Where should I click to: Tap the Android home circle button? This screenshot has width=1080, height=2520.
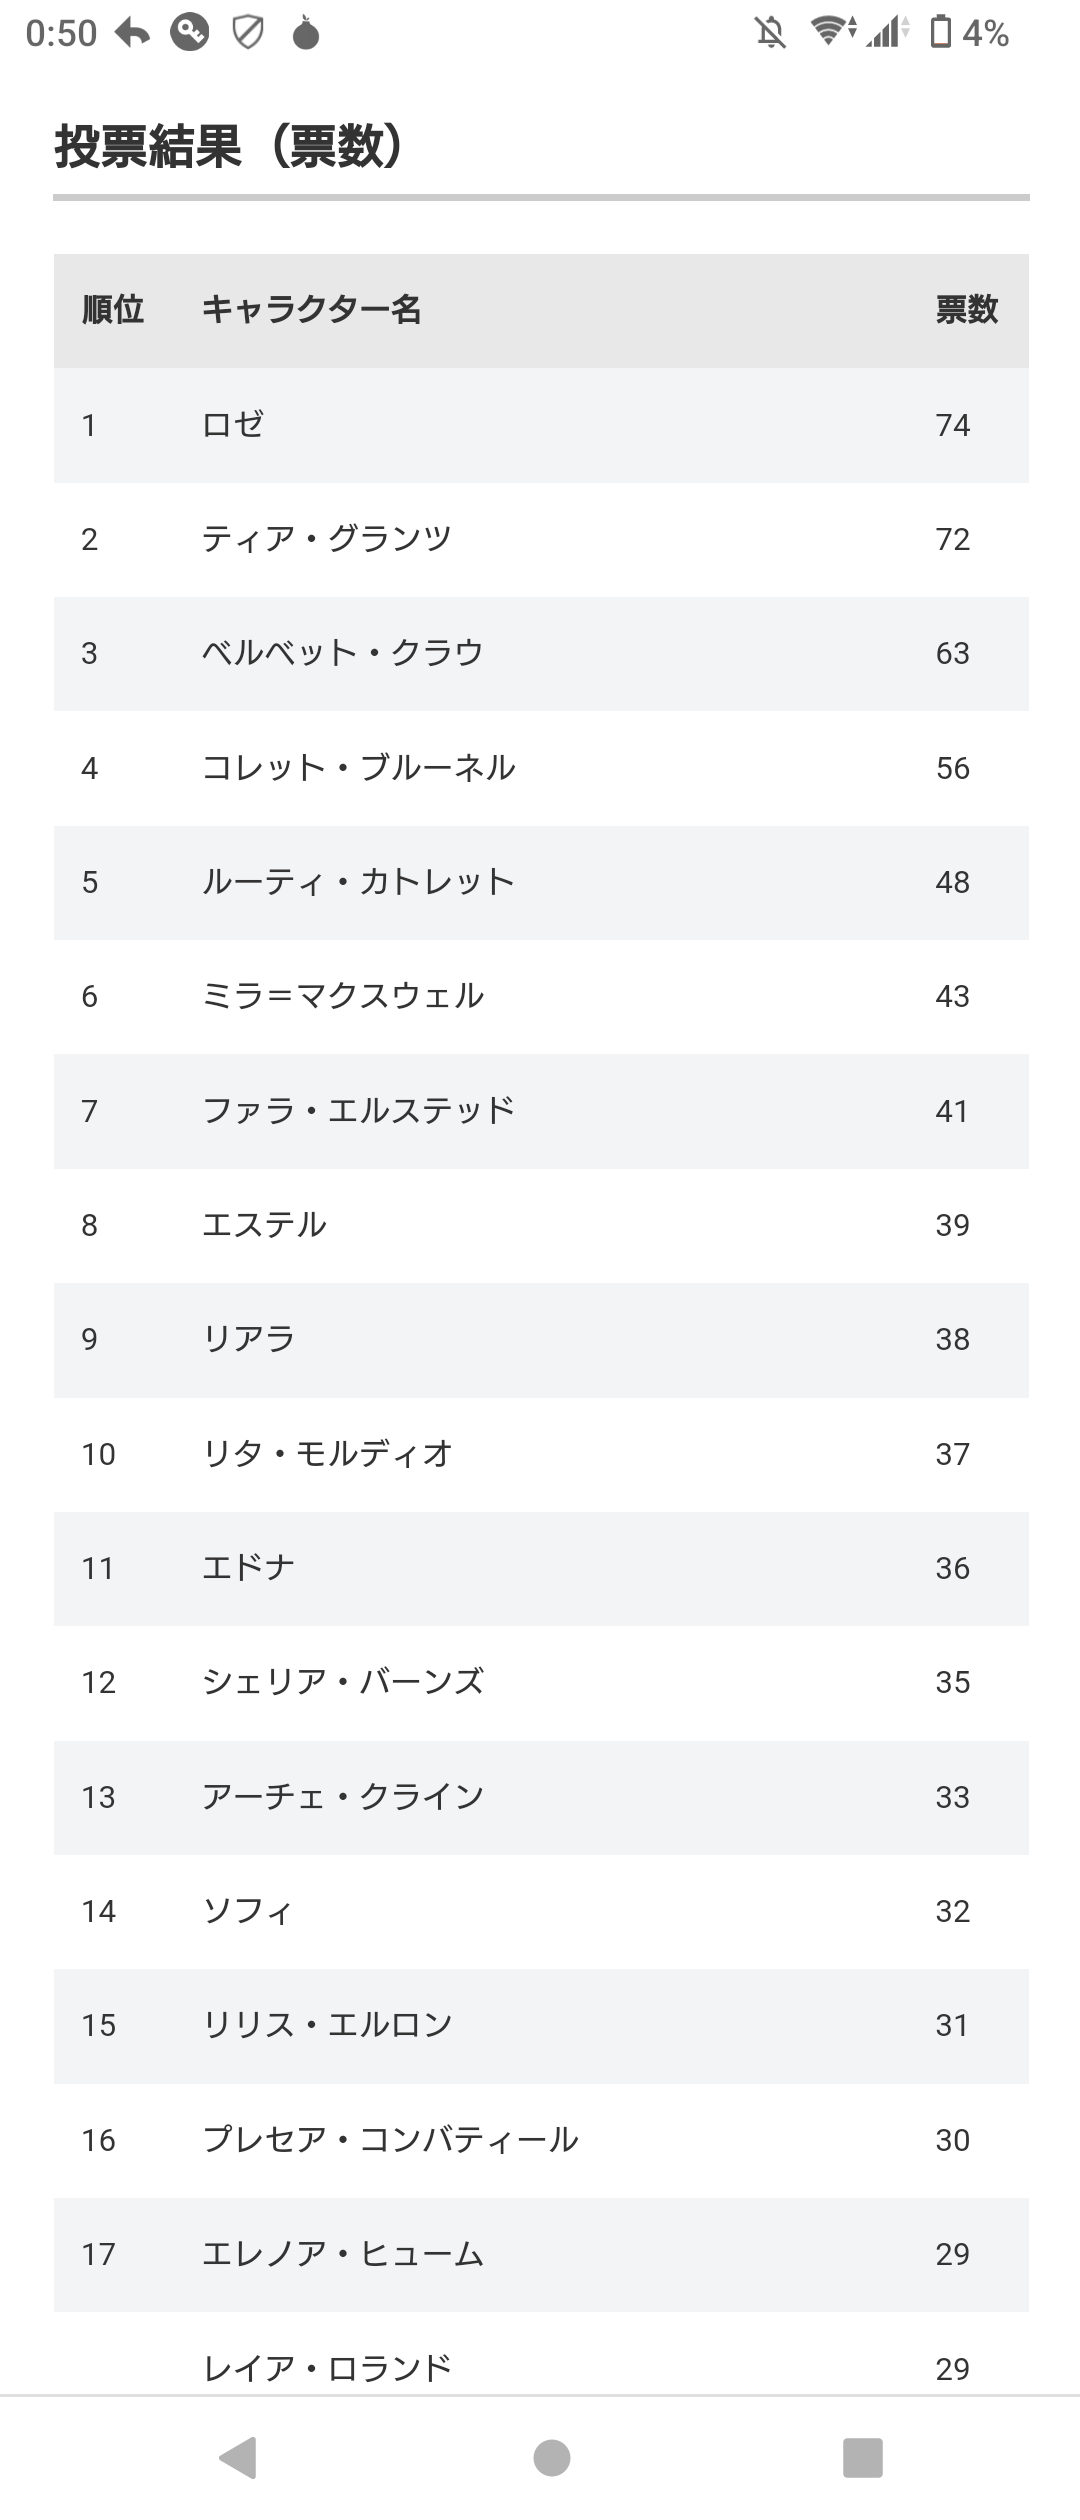click(552, 2458)
